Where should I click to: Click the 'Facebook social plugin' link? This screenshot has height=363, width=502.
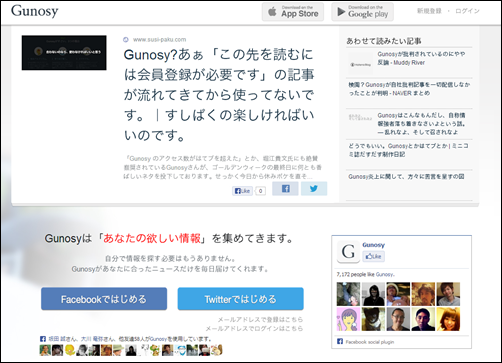point(370,342)
